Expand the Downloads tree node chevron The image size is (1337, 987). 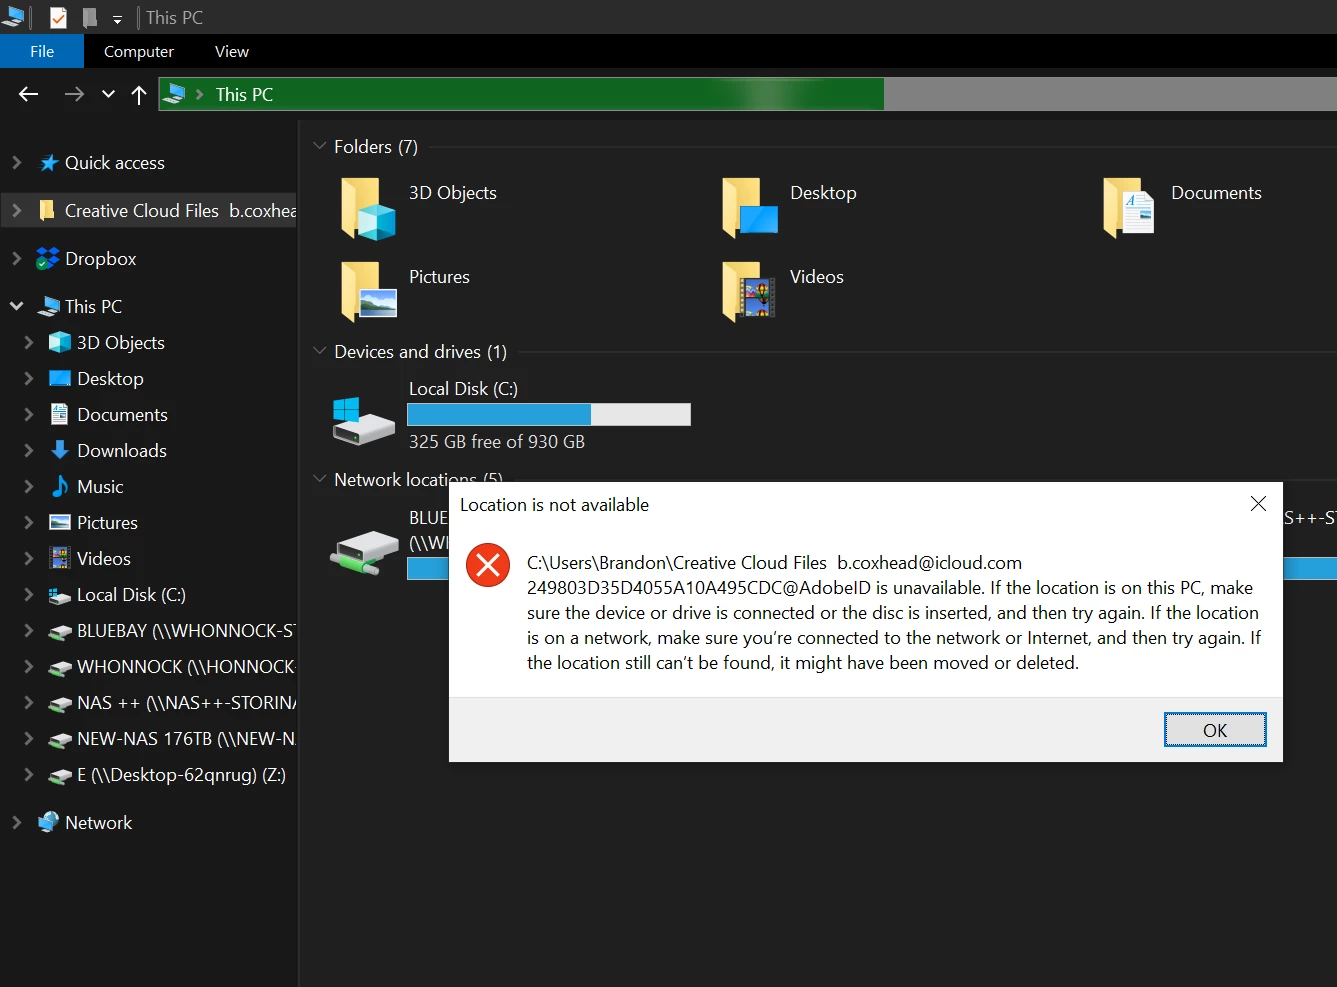(x=29, y=450)
